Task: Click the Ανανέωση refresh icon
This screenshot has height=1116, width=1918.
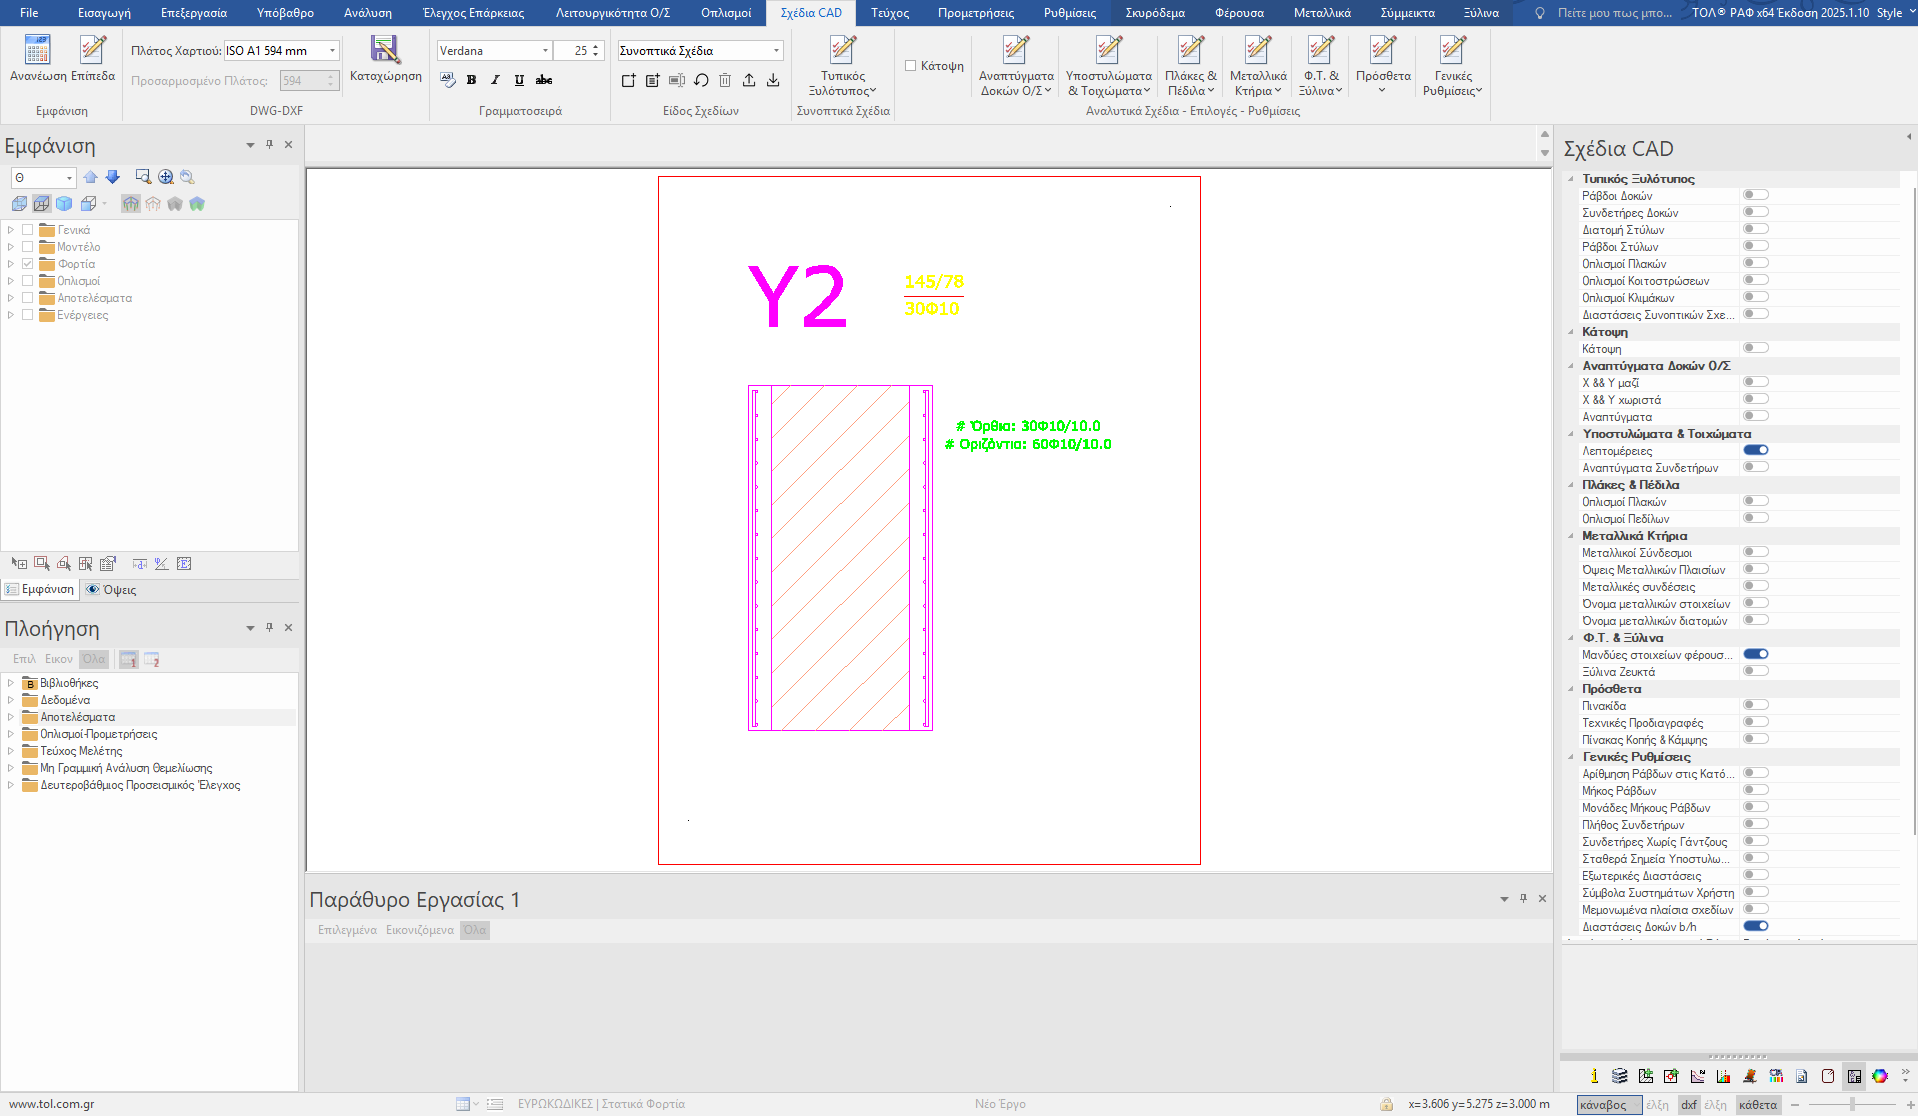Action: (37, 50)
